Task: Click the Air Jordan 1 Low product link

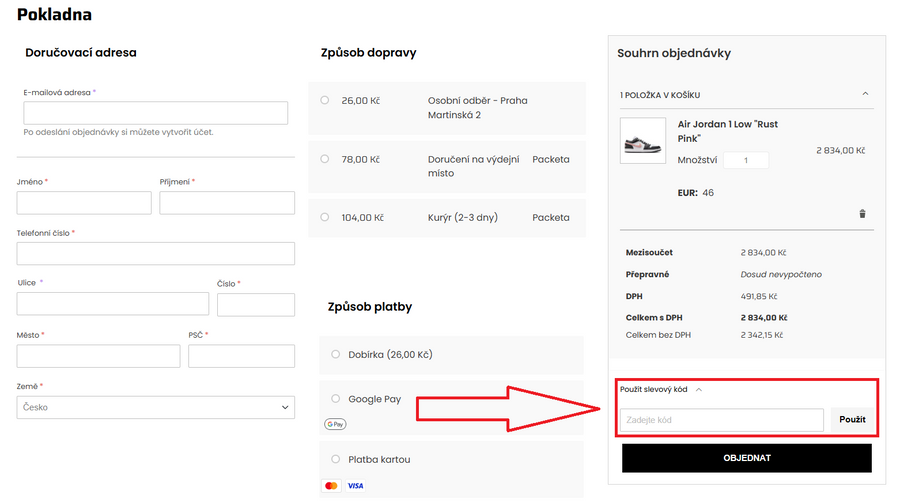Action: (x=727, y=131)
